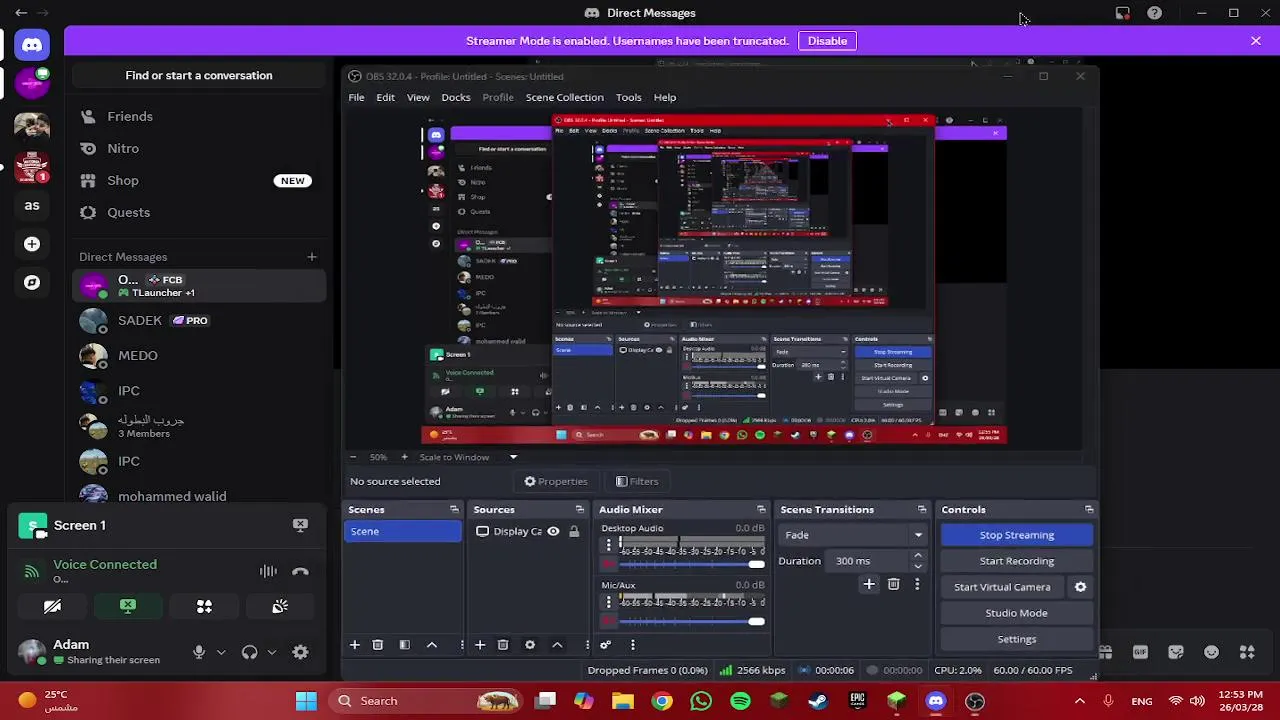
Task: Open the scene filters icon in the Scenes panel
Action: point(405,645)
